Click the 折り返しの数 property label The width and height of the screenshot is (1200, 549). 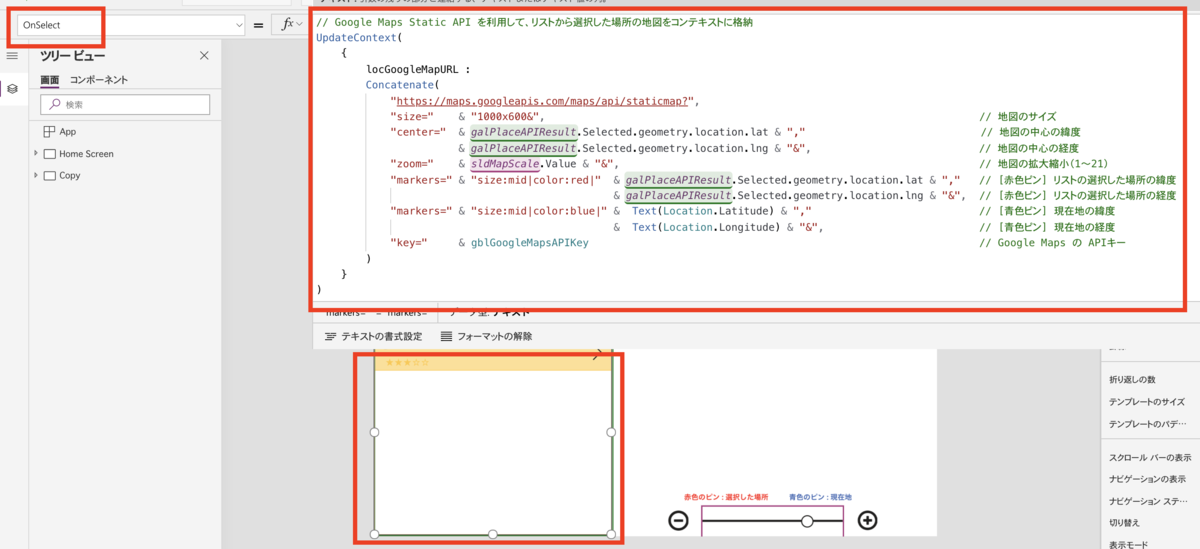[x=1132, y=380]
